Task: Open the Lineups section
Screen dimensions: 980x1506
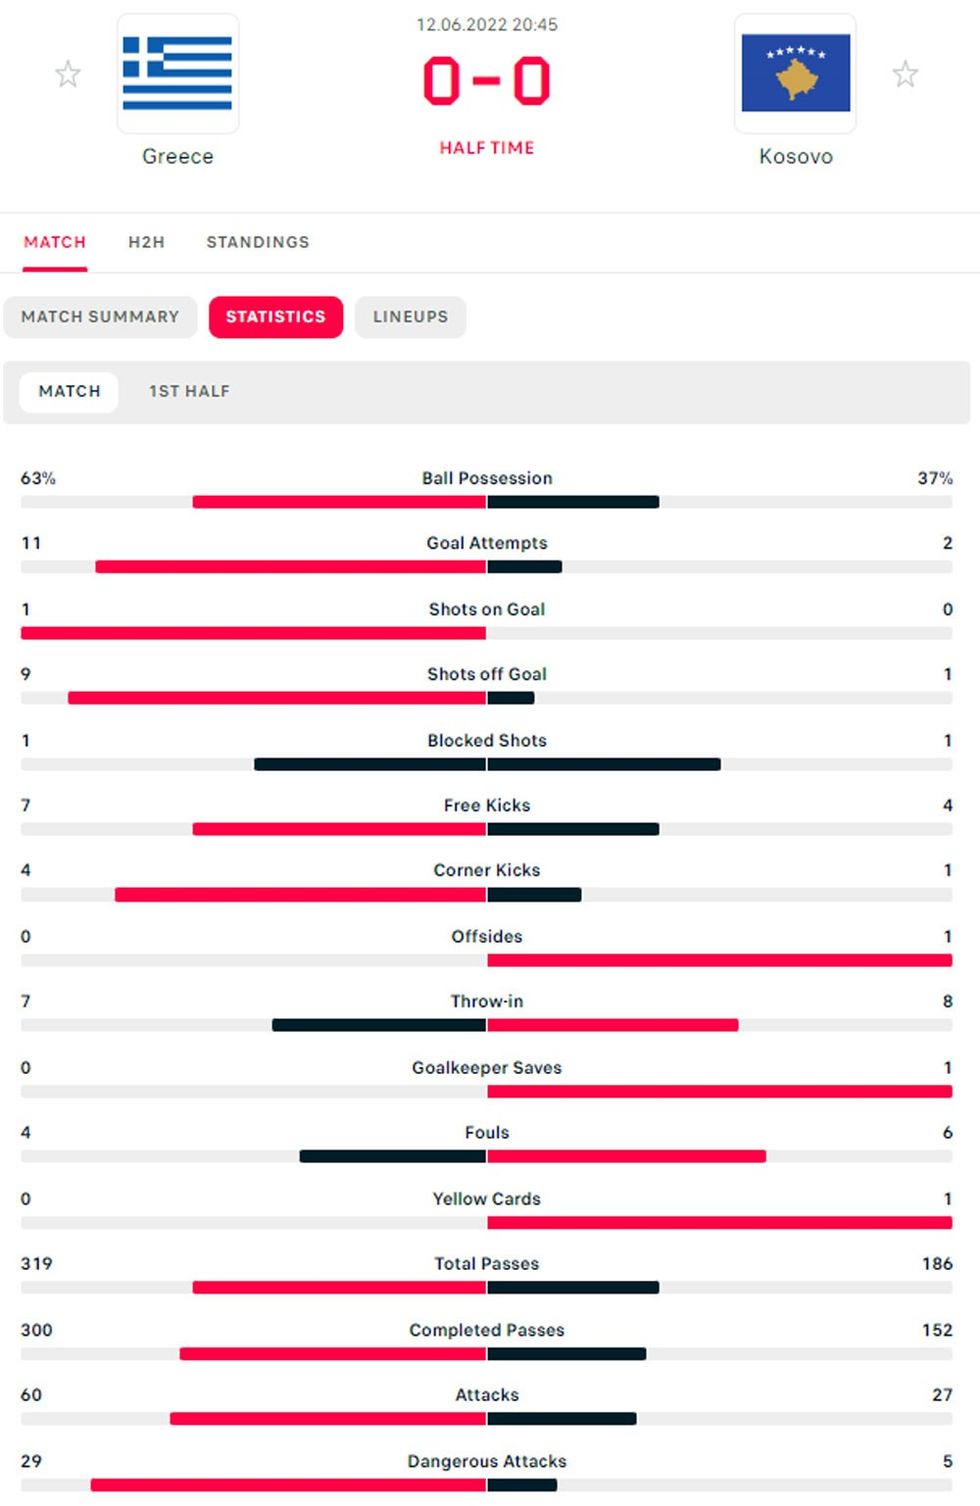Action: pos(410,317)
